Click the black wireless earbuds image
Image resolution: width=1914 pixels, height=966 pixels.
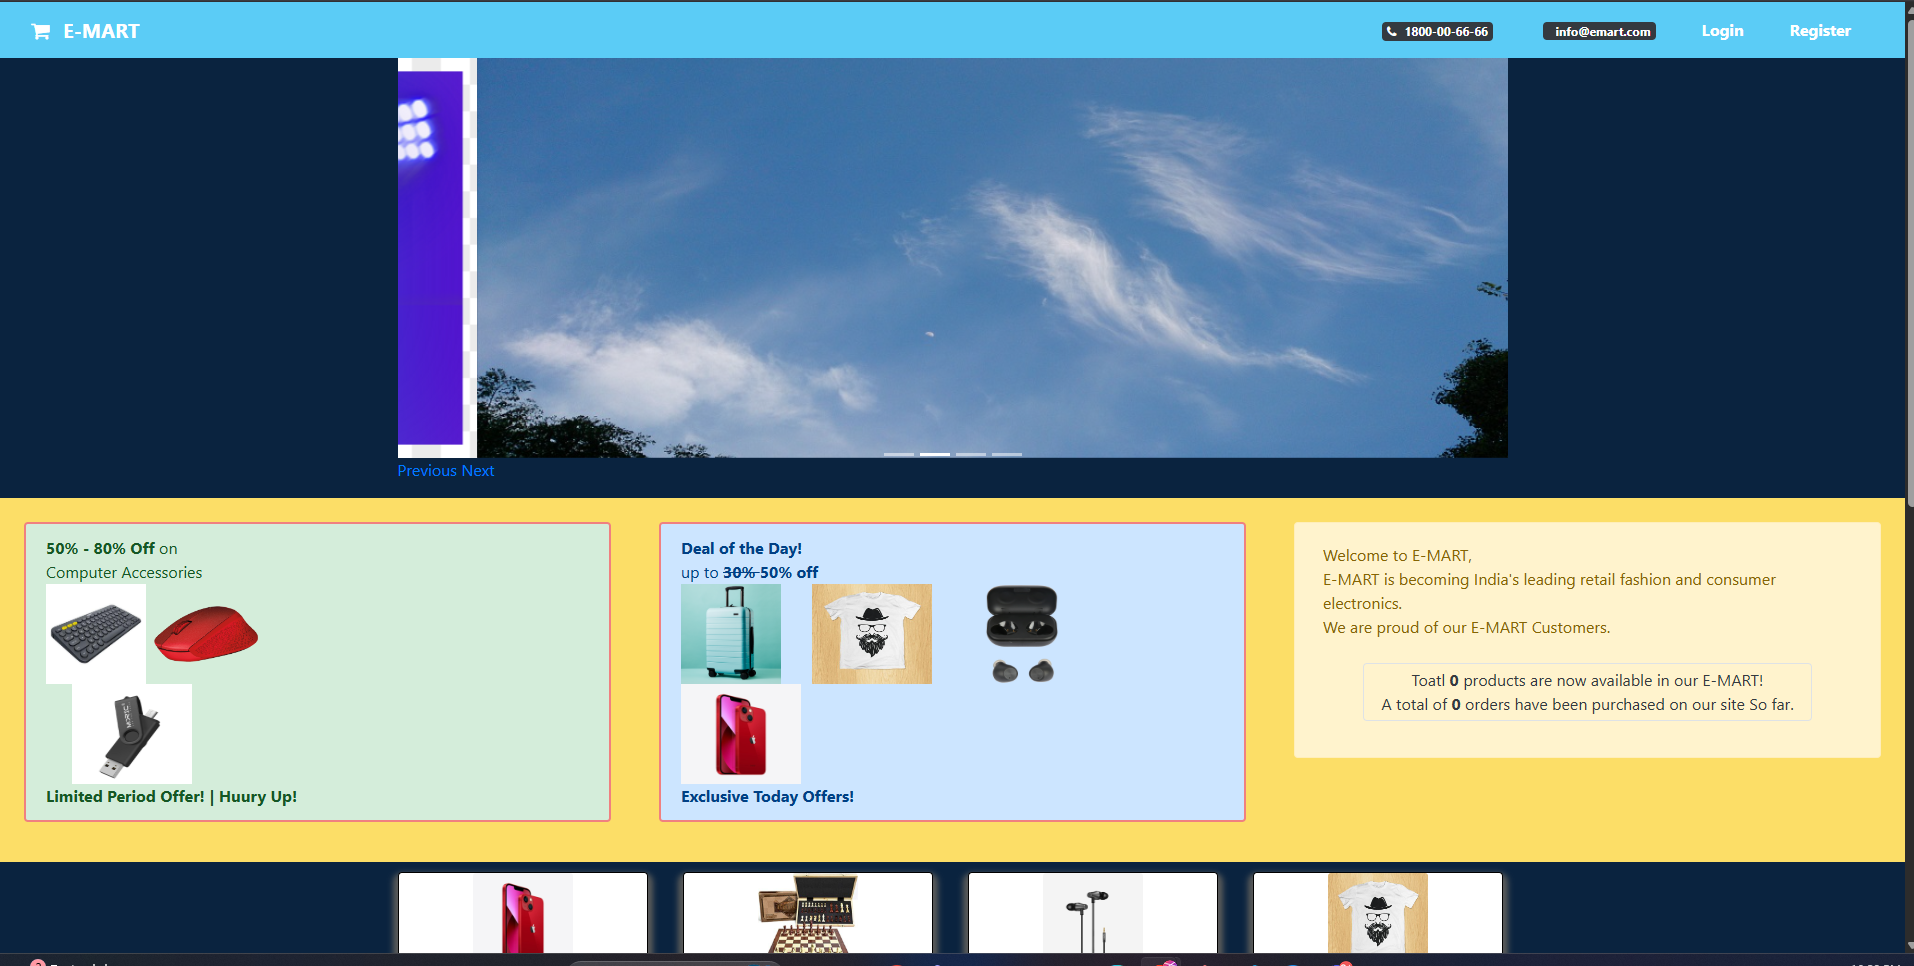pos(1021,634)
